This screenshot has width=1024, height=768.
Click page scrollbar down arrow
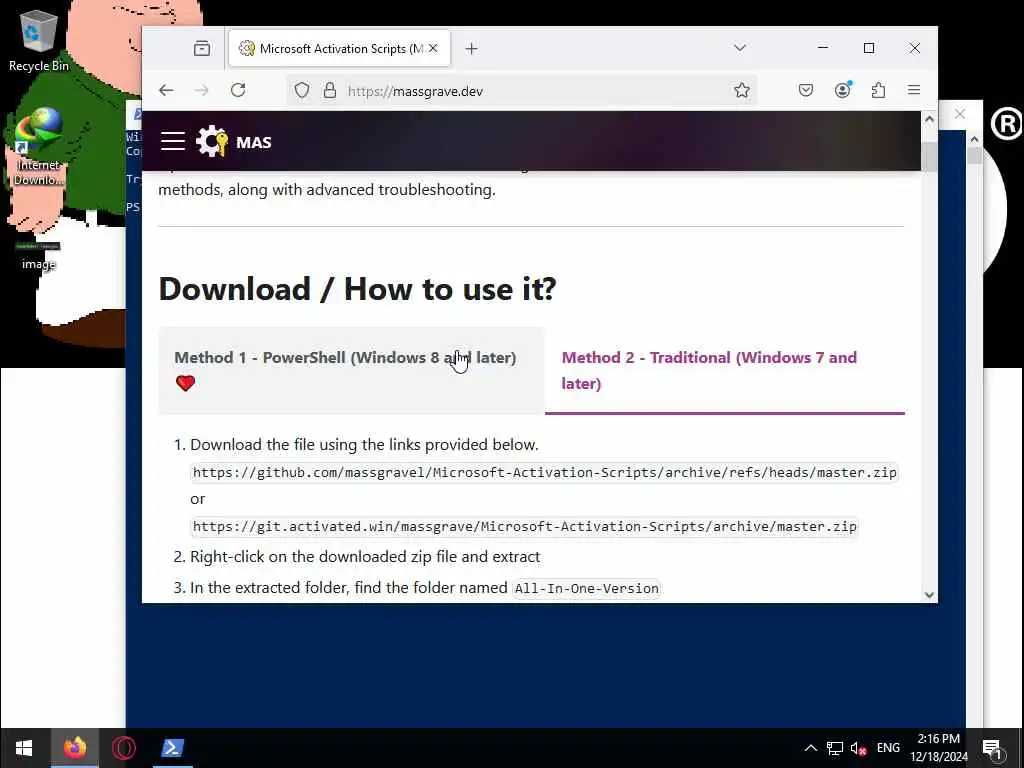[929, 595]
